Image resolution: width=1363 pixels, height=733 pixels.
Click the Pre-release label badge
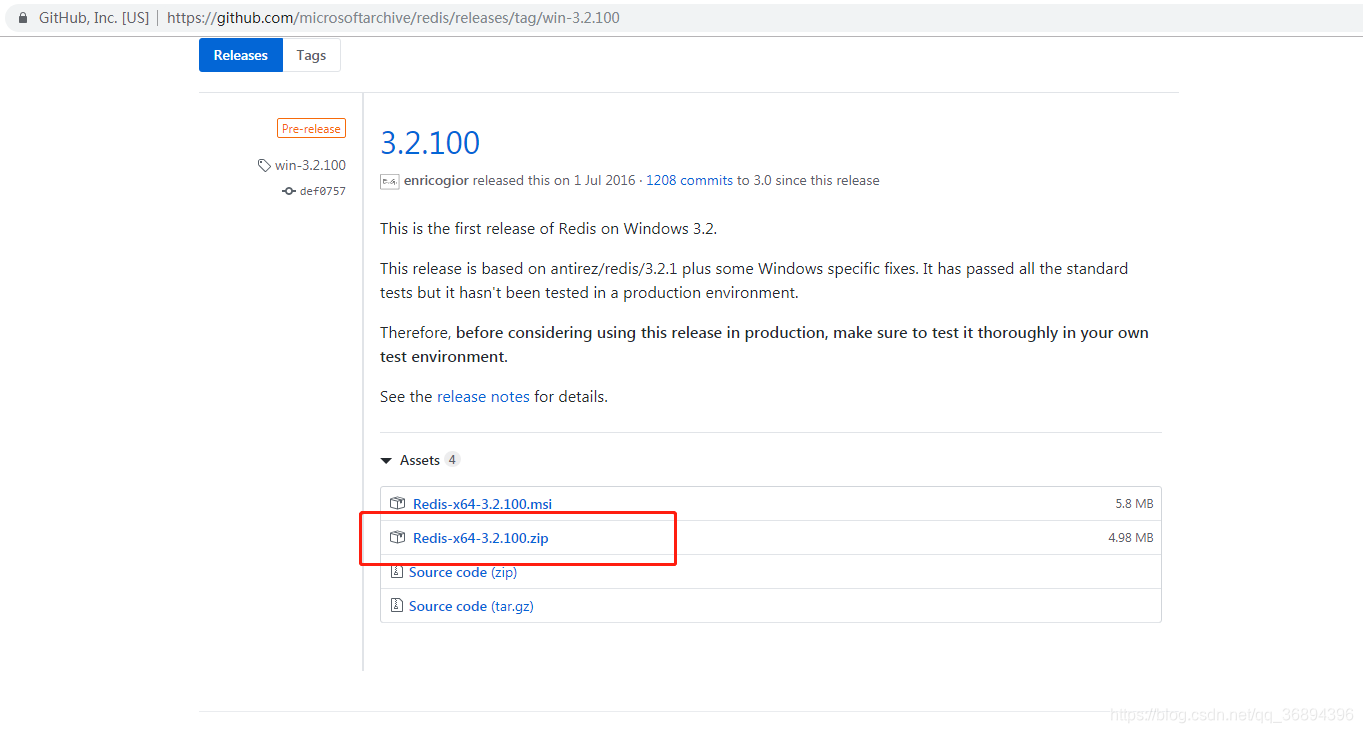click(311, 129)
